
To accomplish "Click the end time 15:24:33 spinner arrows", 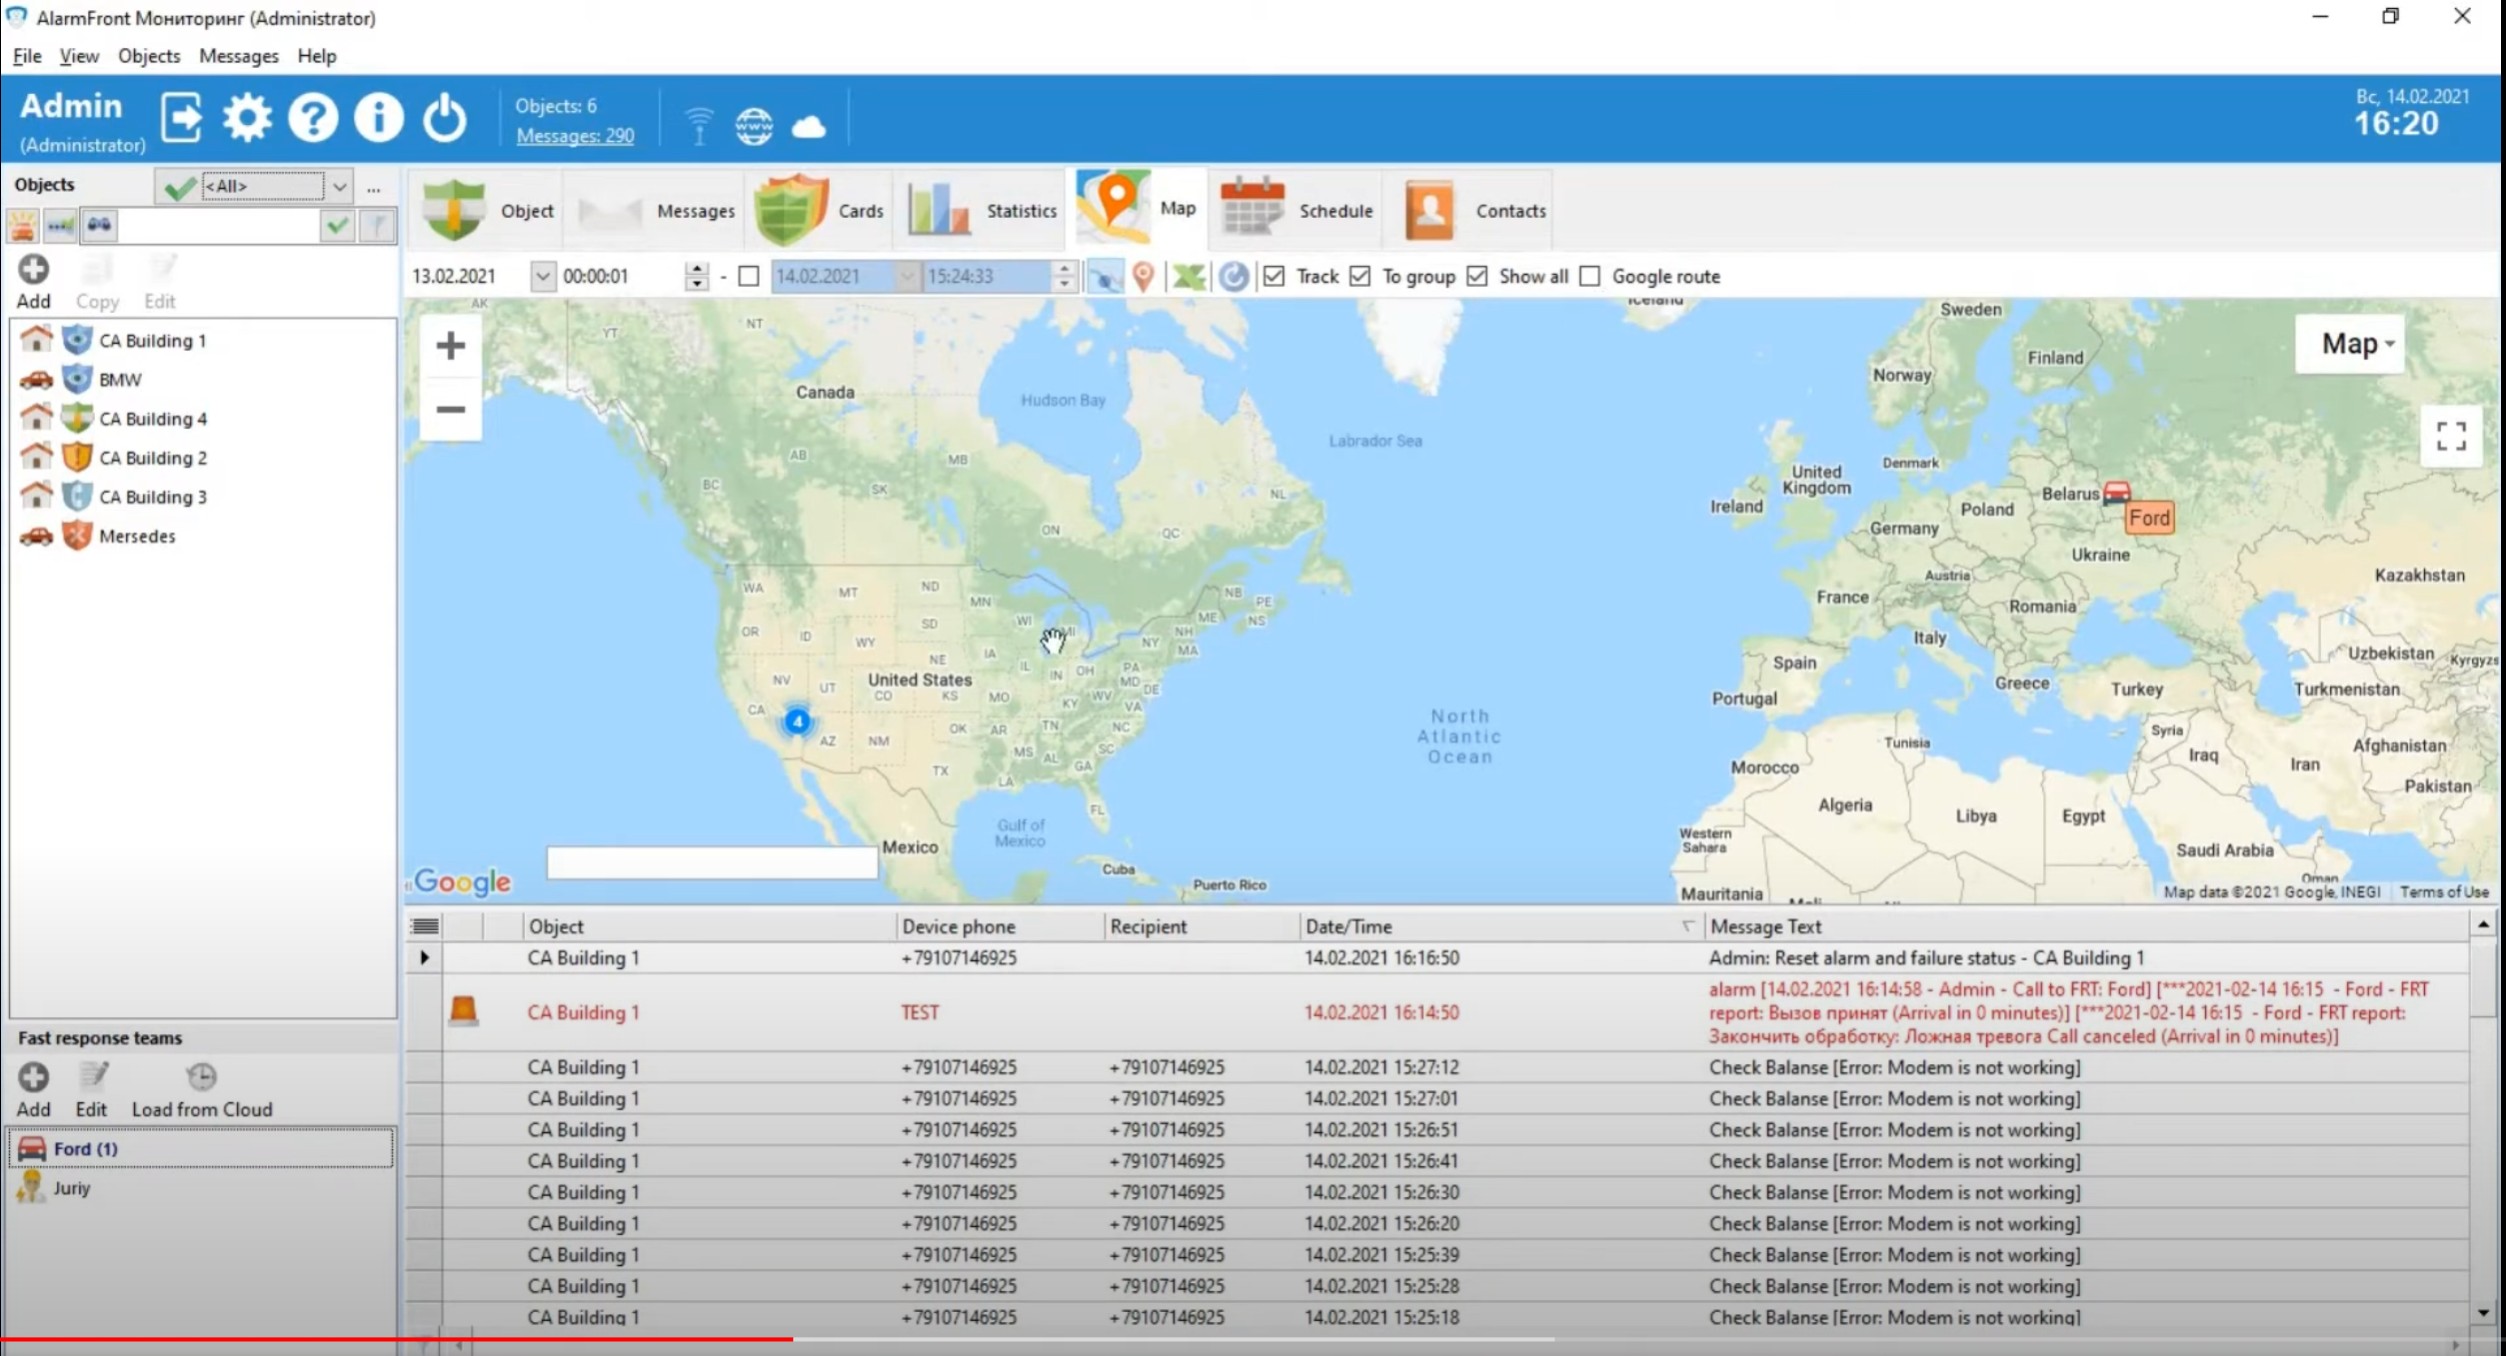I will pos(1065,276).
